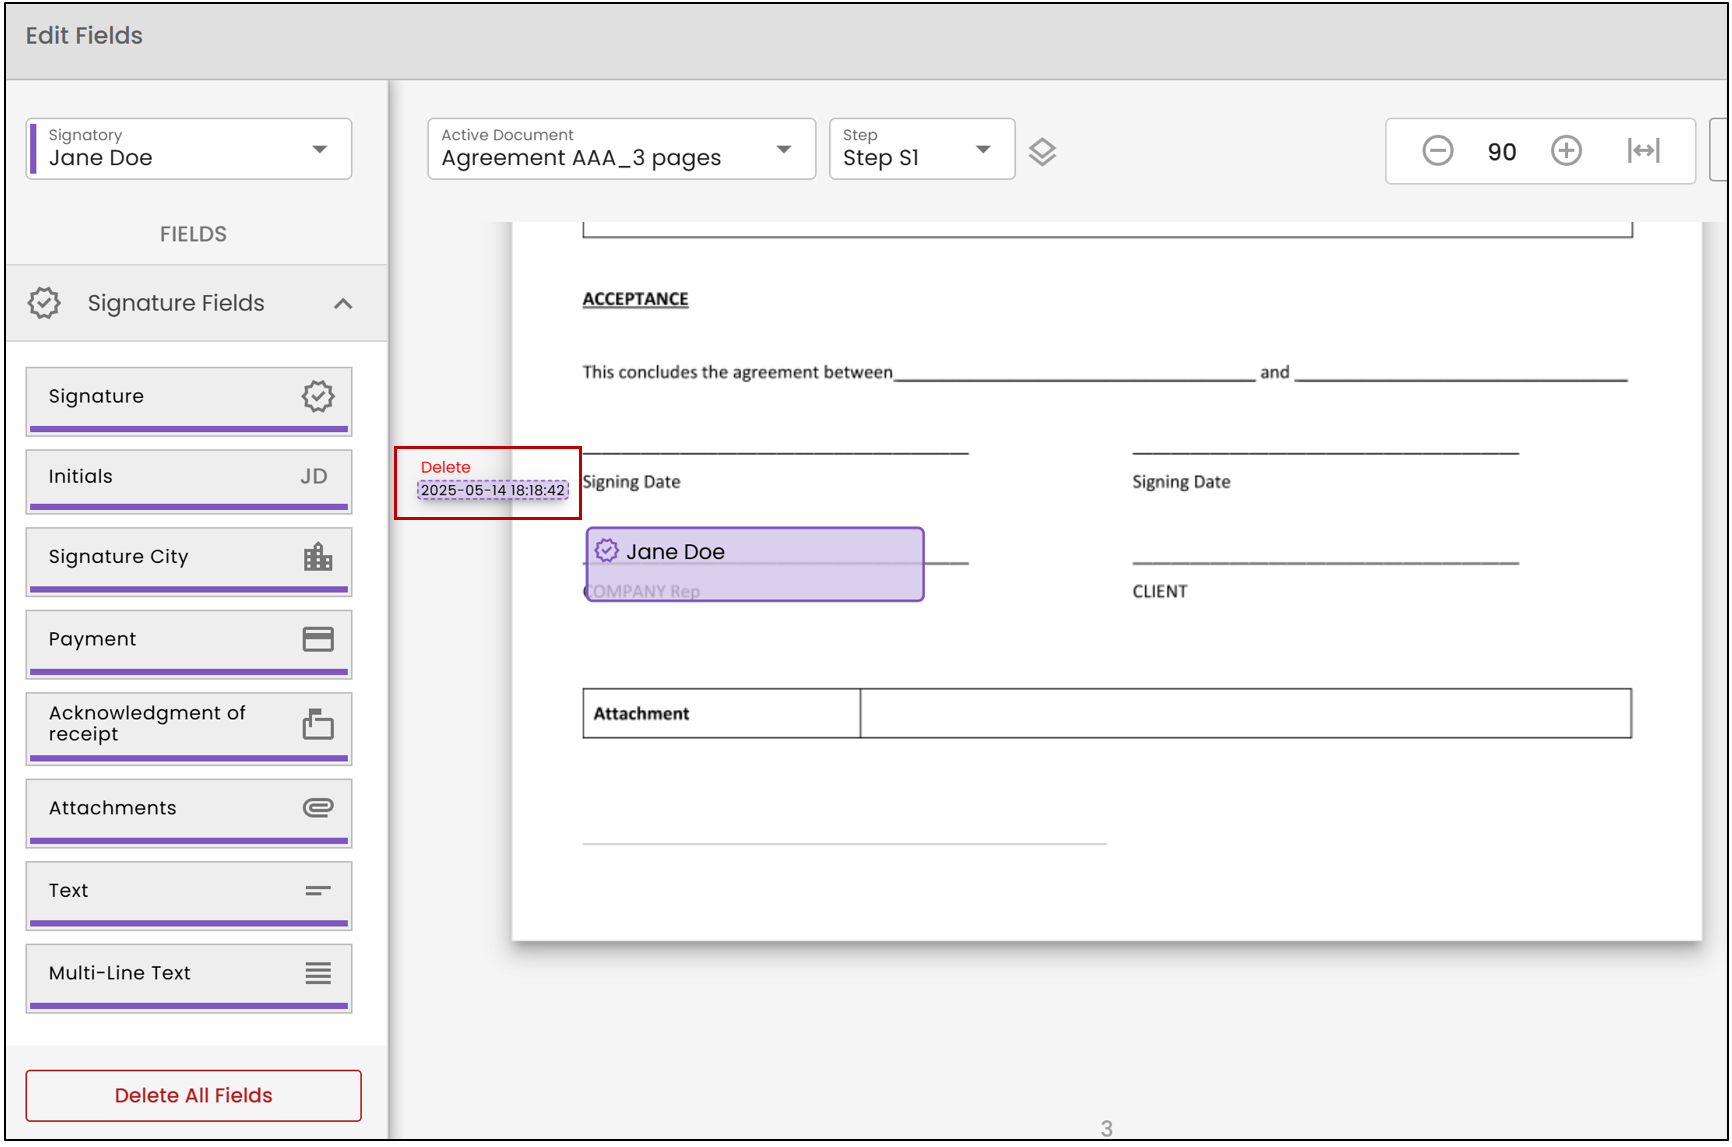Viewport: 1732px width, 1147px height.
Task: Click the Acknowledgment of receipt icon
Action: [318, 723]
